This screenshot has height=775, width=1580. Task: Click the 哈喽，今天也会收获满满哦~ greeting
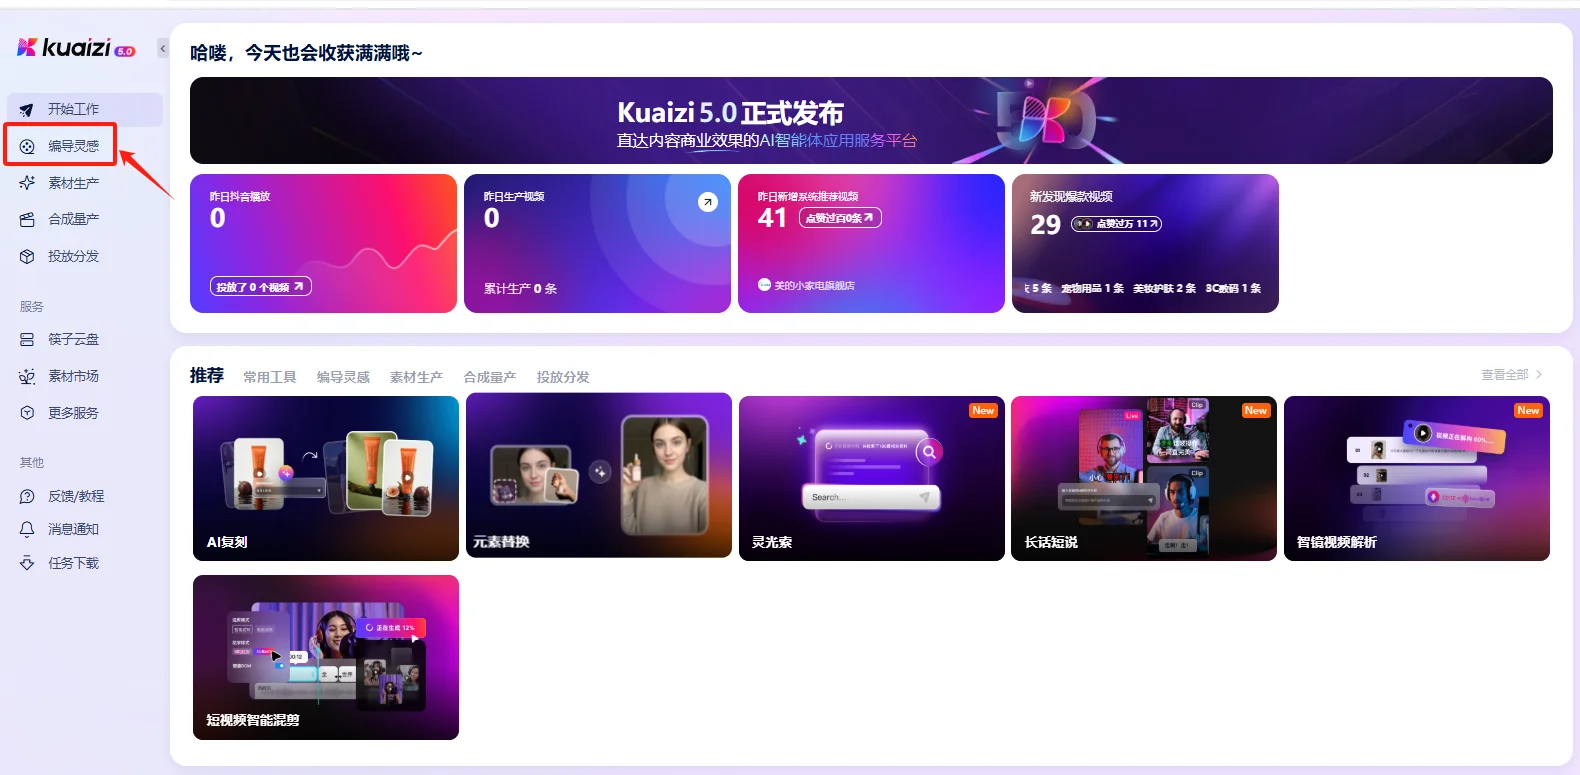pyautogui.click(x=306, y=53)
